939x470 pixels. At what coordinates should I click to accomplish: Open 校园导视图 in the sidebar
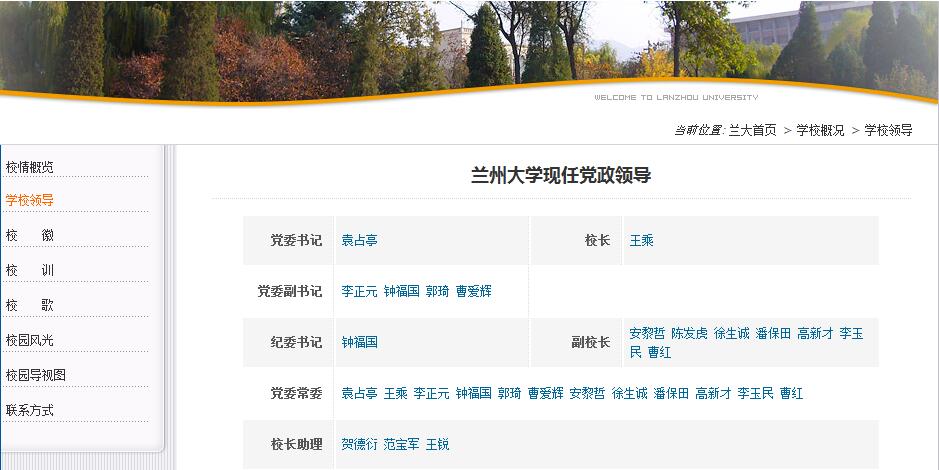[x=35, y=375]
